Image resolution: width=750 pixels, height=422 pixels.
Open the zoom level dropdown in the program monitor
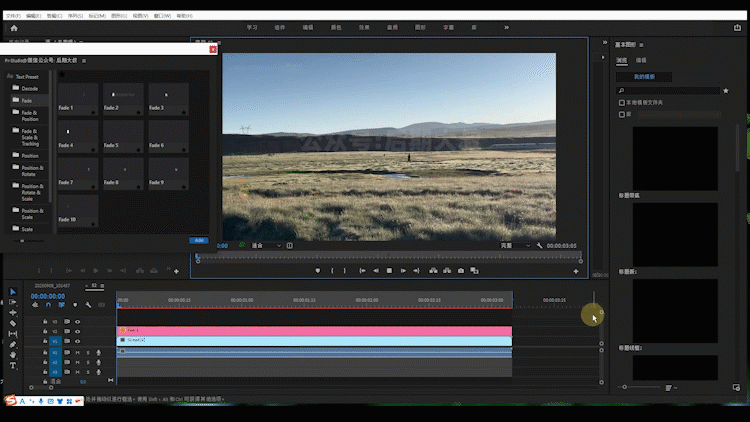point(267,245)
